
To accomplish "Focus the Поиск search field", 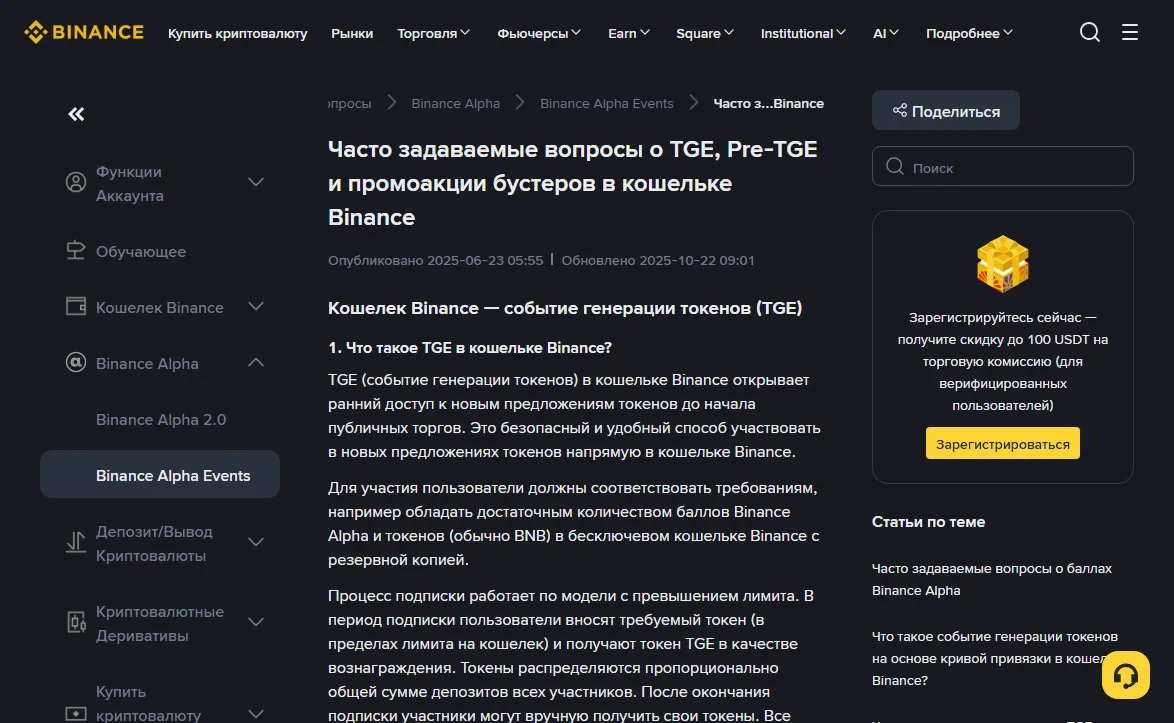I will (x=1003, y=166).
